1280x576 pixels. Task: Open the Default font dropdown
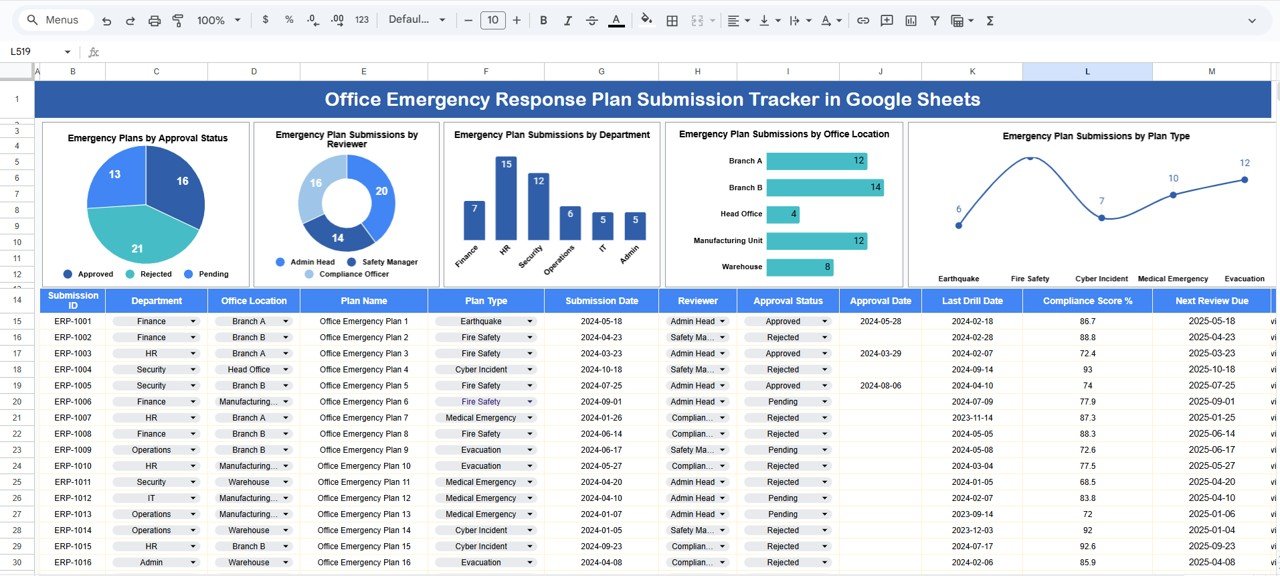414,20
